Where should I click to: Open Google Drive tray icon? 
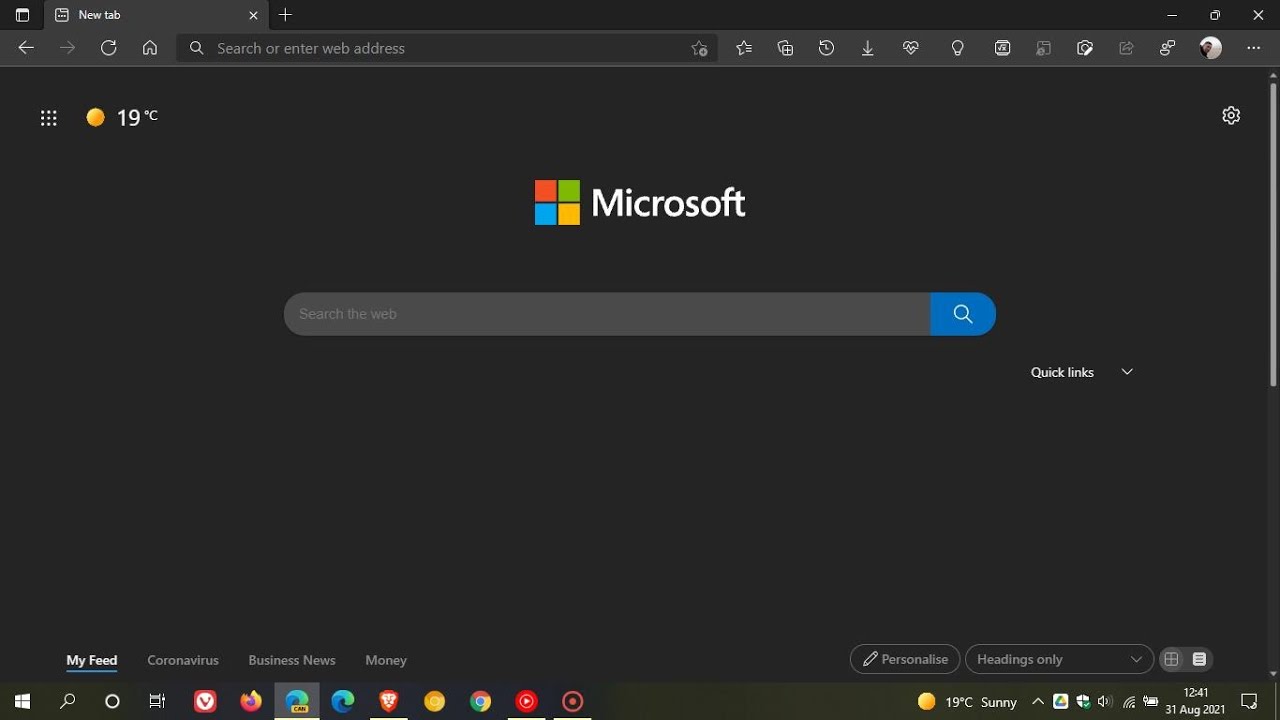coord(1061,702)
